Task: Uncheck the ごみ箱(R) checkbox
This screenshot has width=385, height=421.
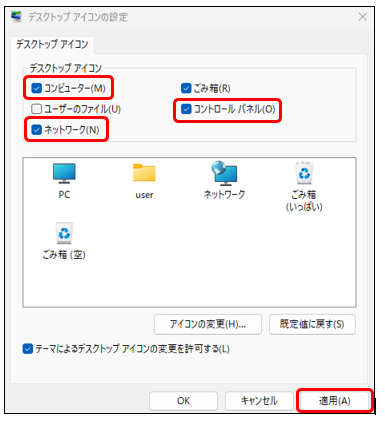Action: pos(186,88)
